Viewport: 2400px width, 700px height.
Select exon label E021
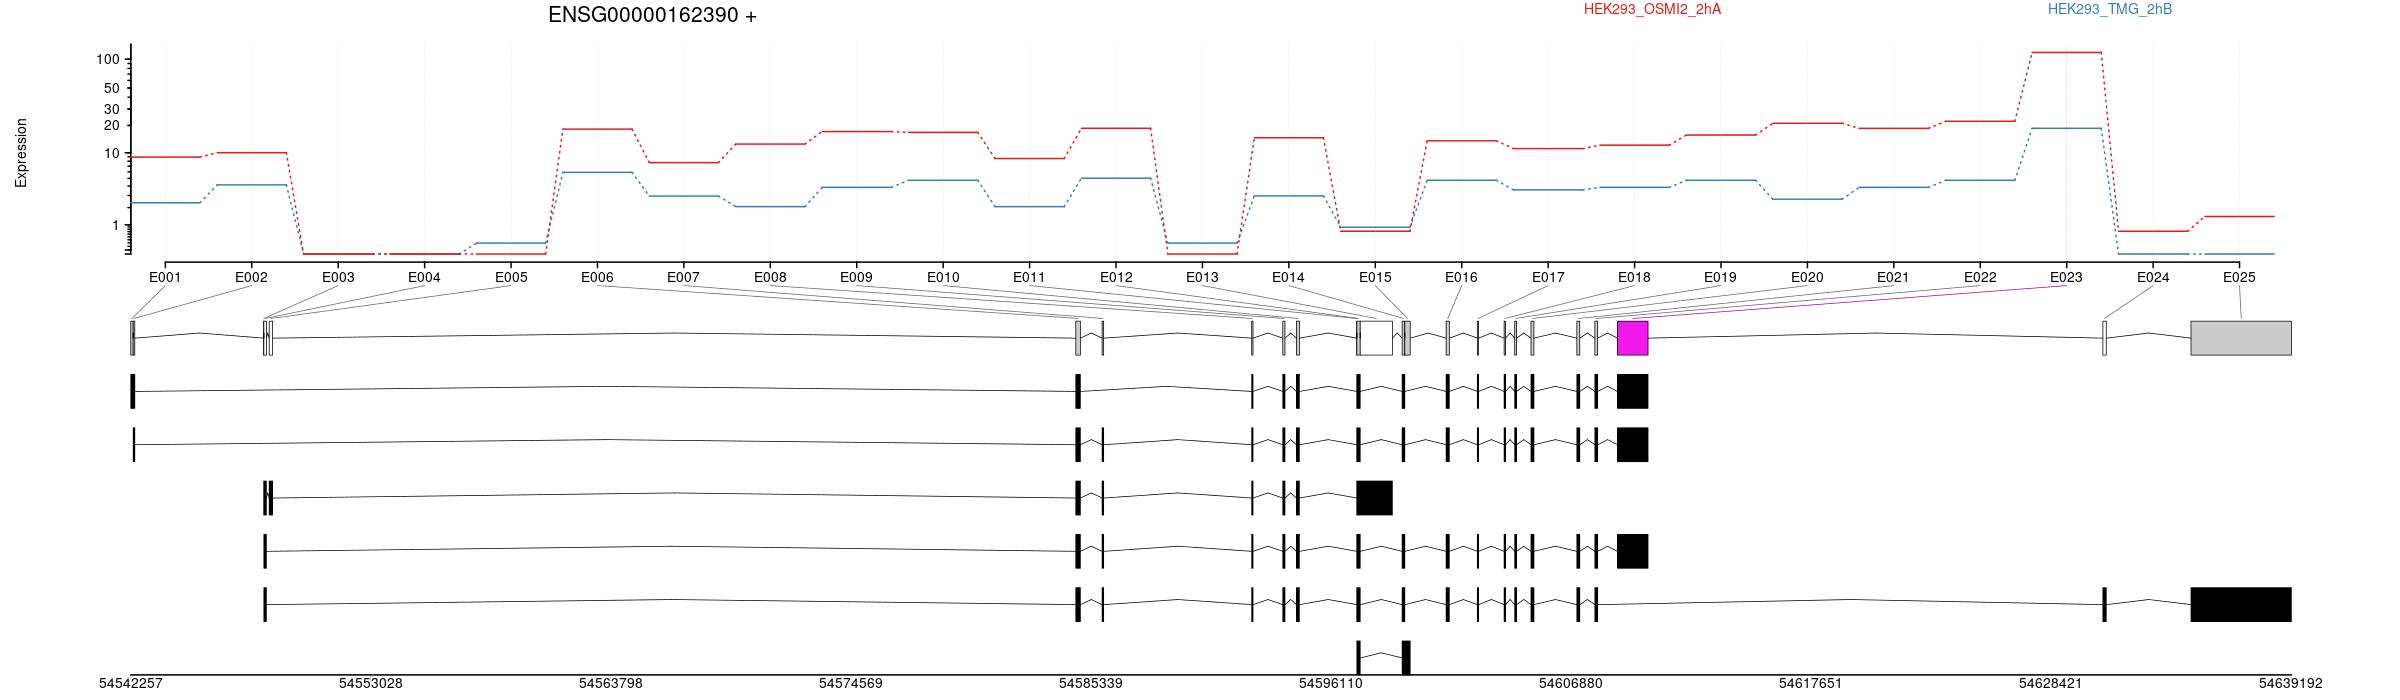1893,277
